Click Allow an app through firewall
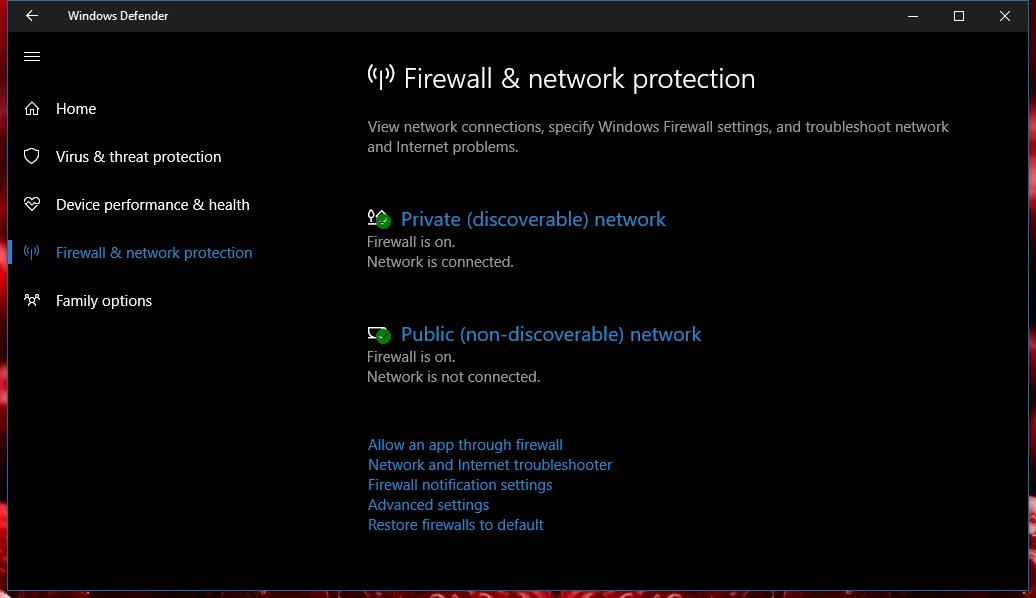This screenshot has height=598, width=1036. pyautogui.click(x=465, y=445)
